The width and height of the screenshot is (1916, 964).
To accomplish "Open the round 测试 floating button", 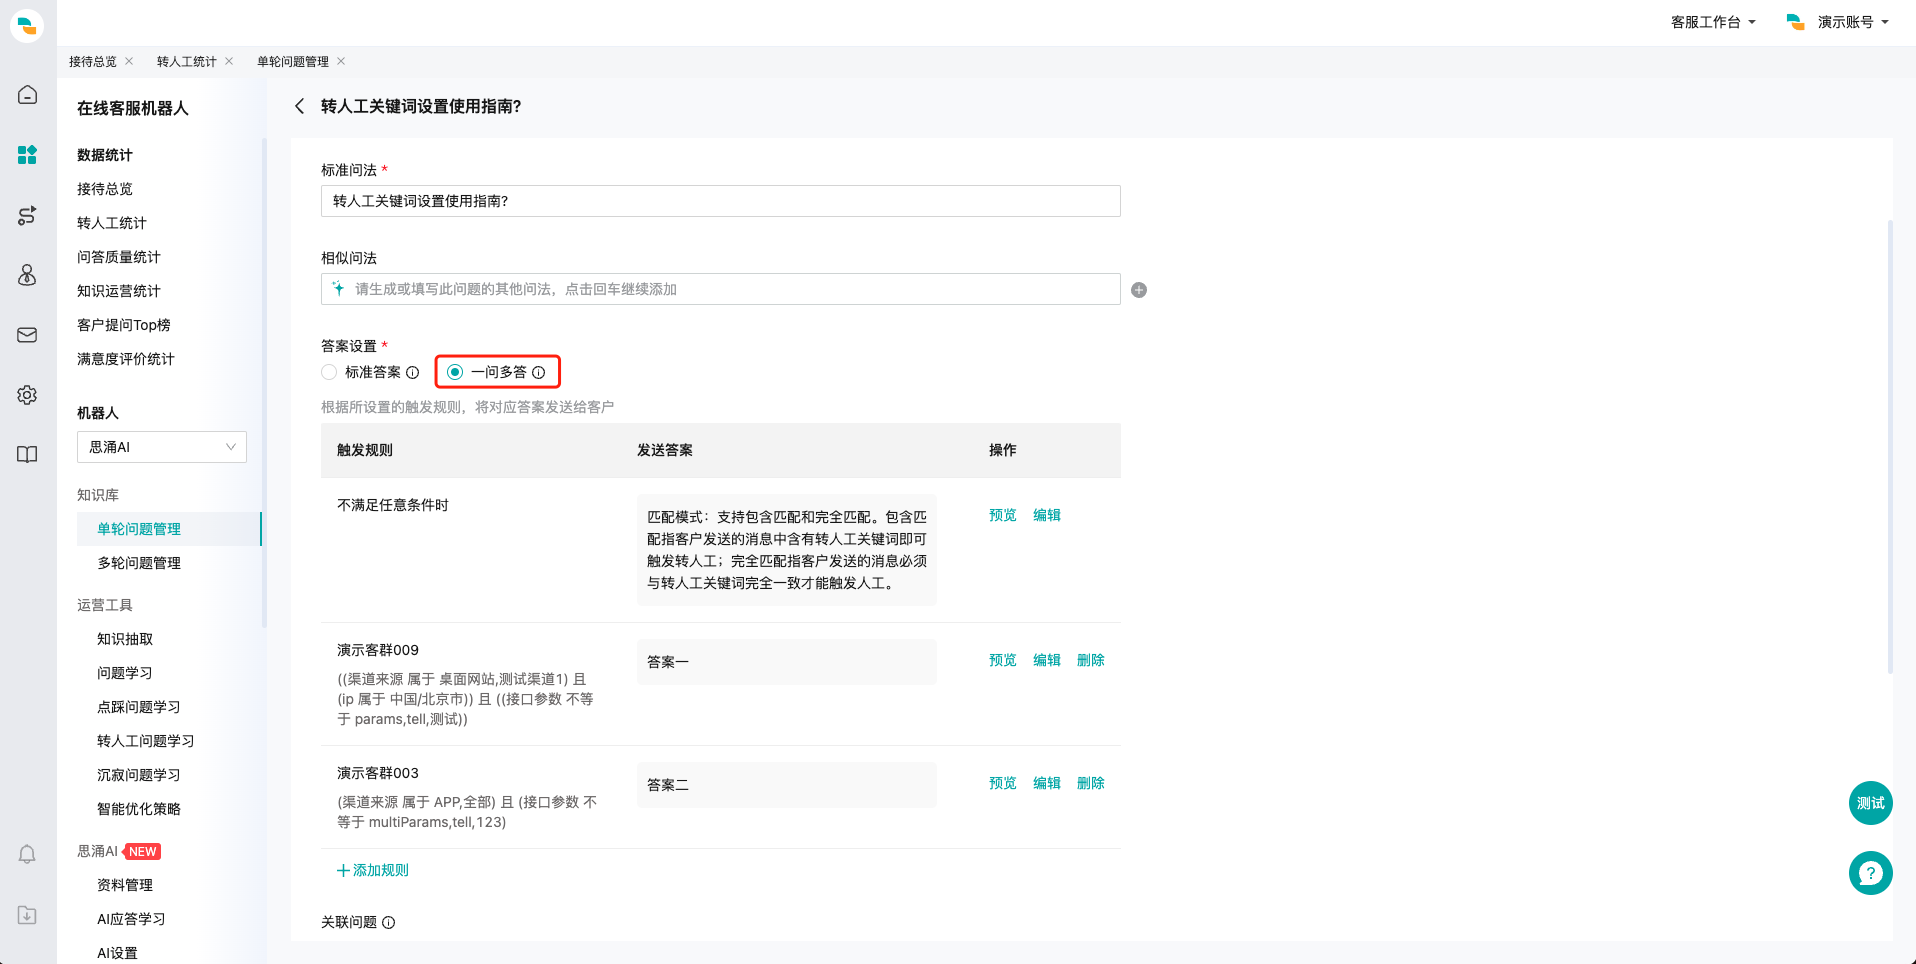I will pos(1870,803).
